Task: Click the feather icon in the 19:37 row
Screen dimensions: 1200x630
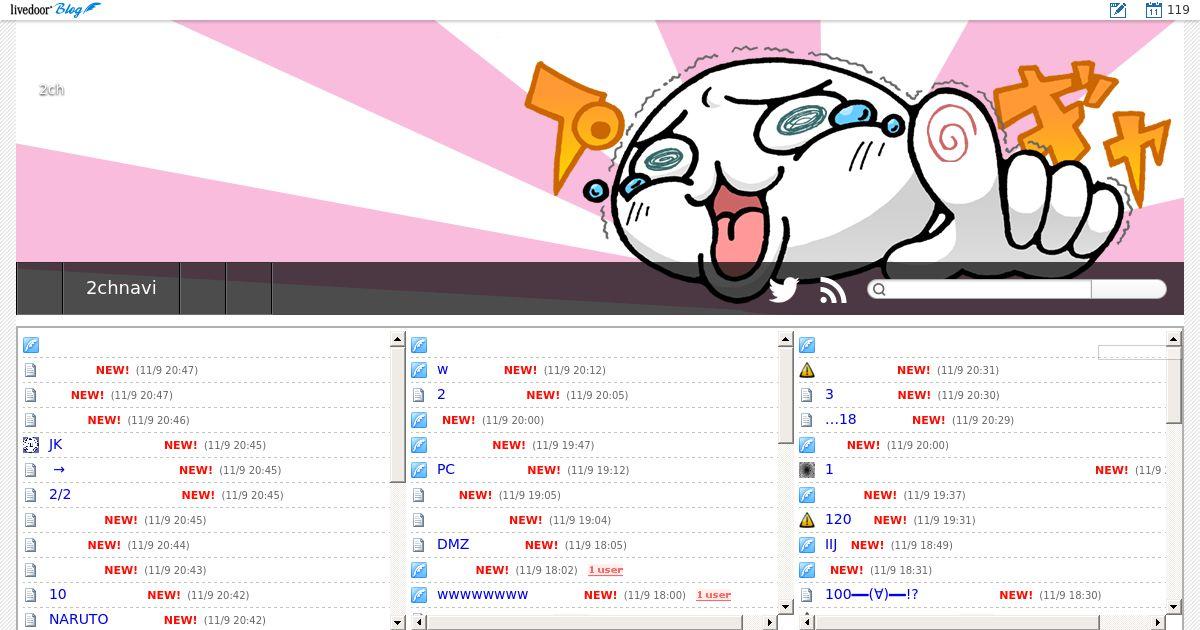Action: 807,495
